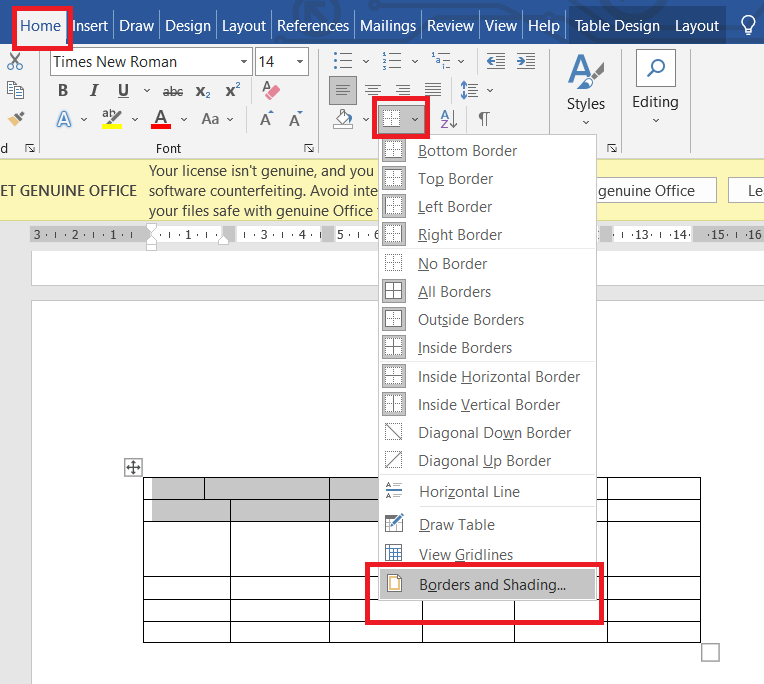Toggle View Gridlines
This screenshot has width=764, height=684.
click(487, 554)
